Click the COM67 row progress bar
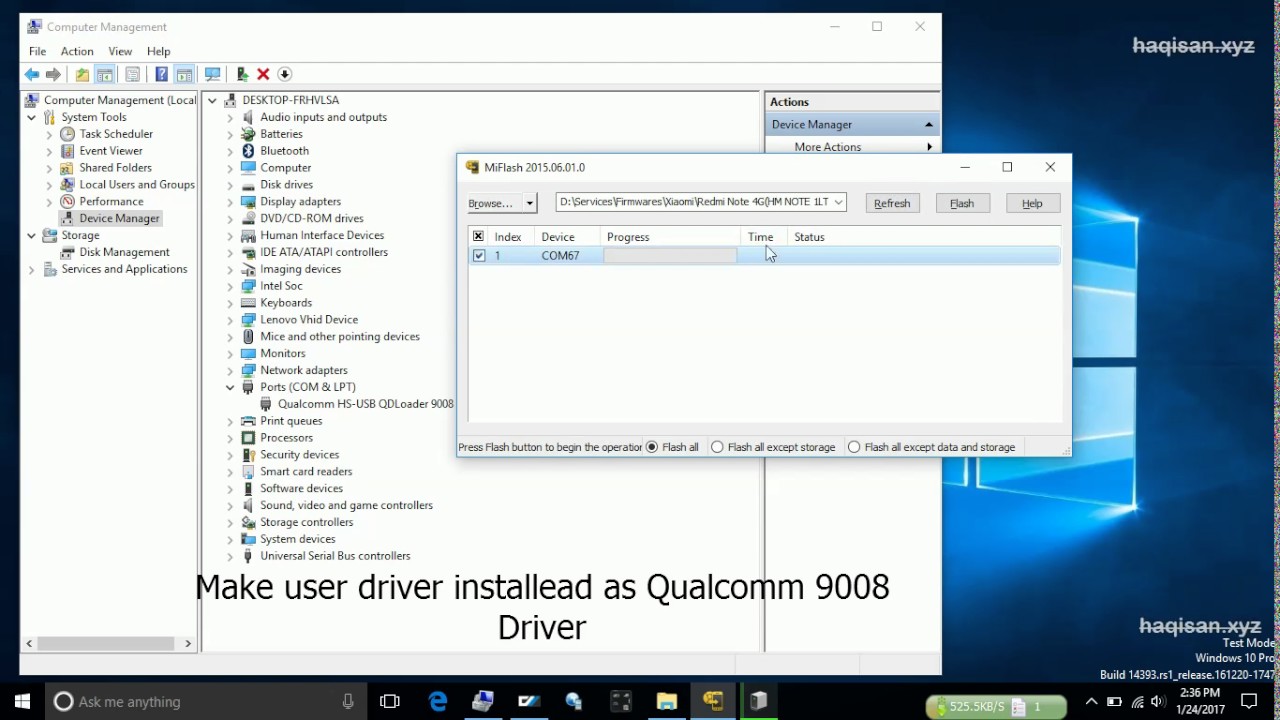 (670, 256)
